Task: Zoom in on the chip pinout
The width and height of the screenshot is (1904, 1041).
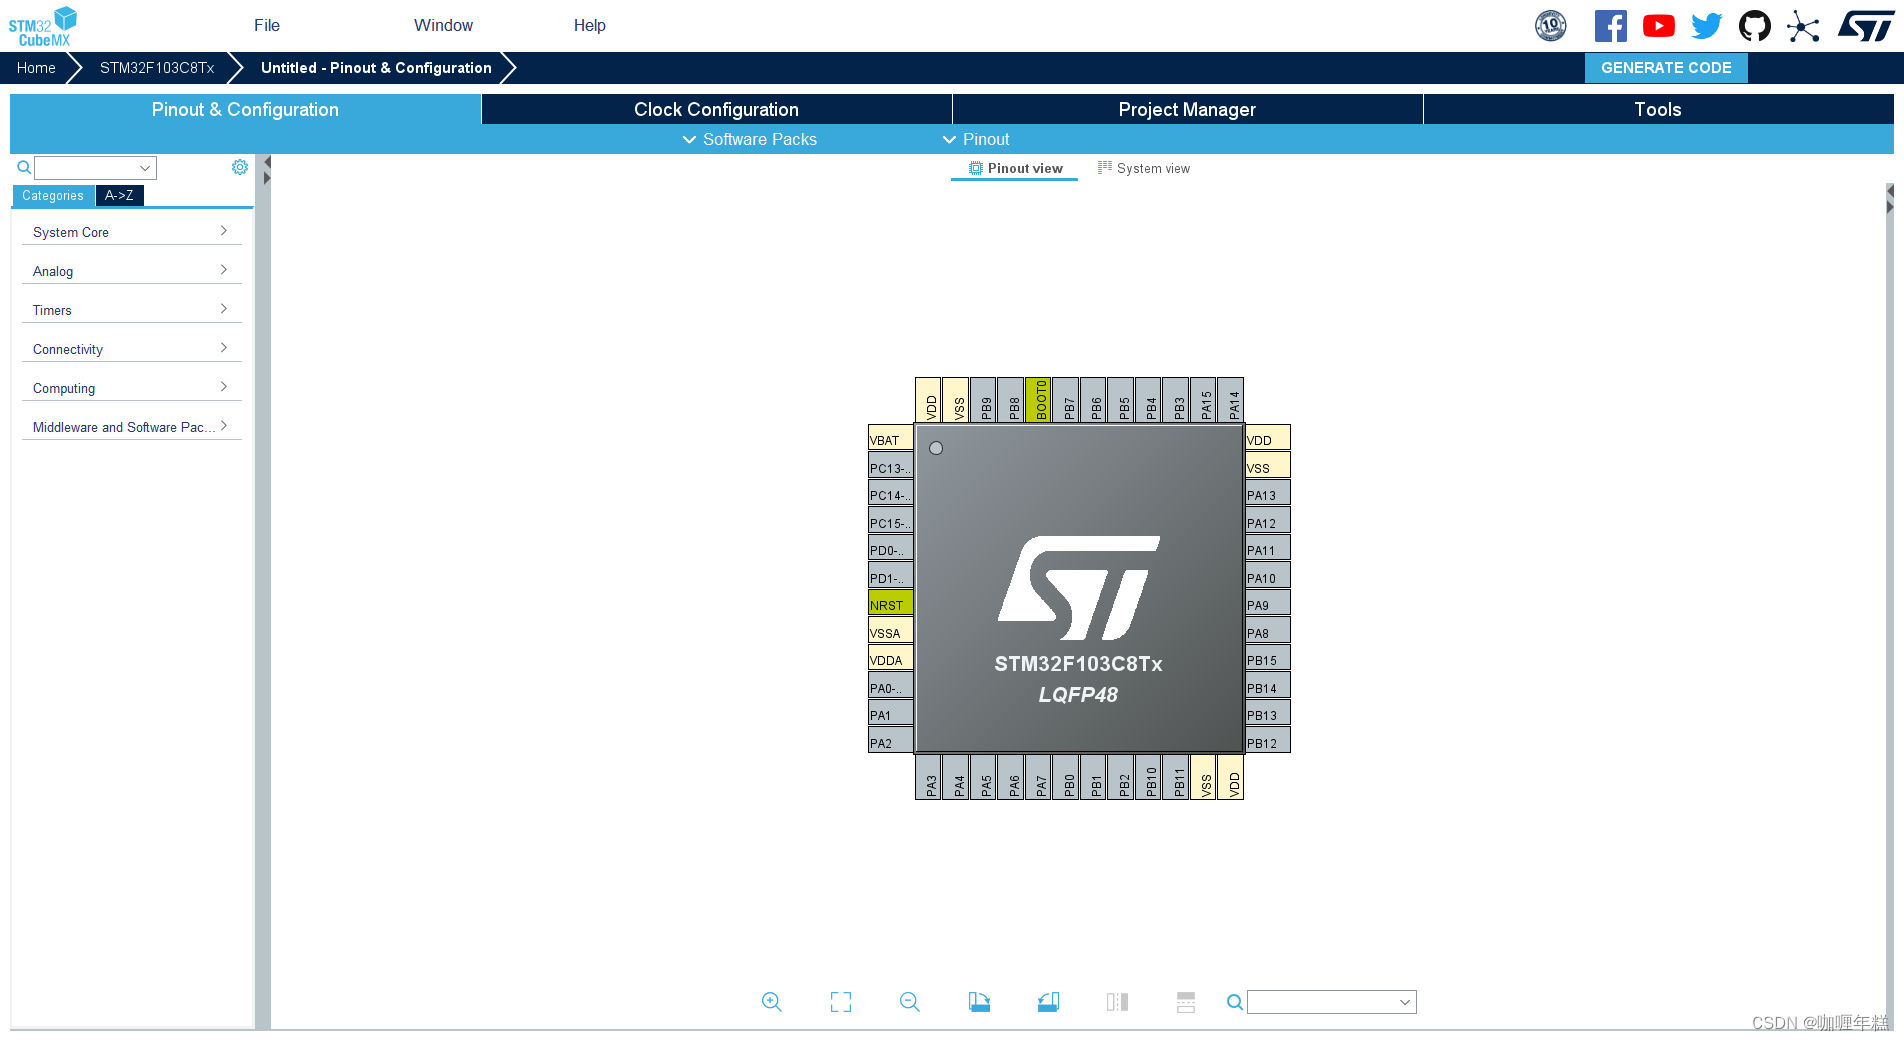Action: [771, 1002]
